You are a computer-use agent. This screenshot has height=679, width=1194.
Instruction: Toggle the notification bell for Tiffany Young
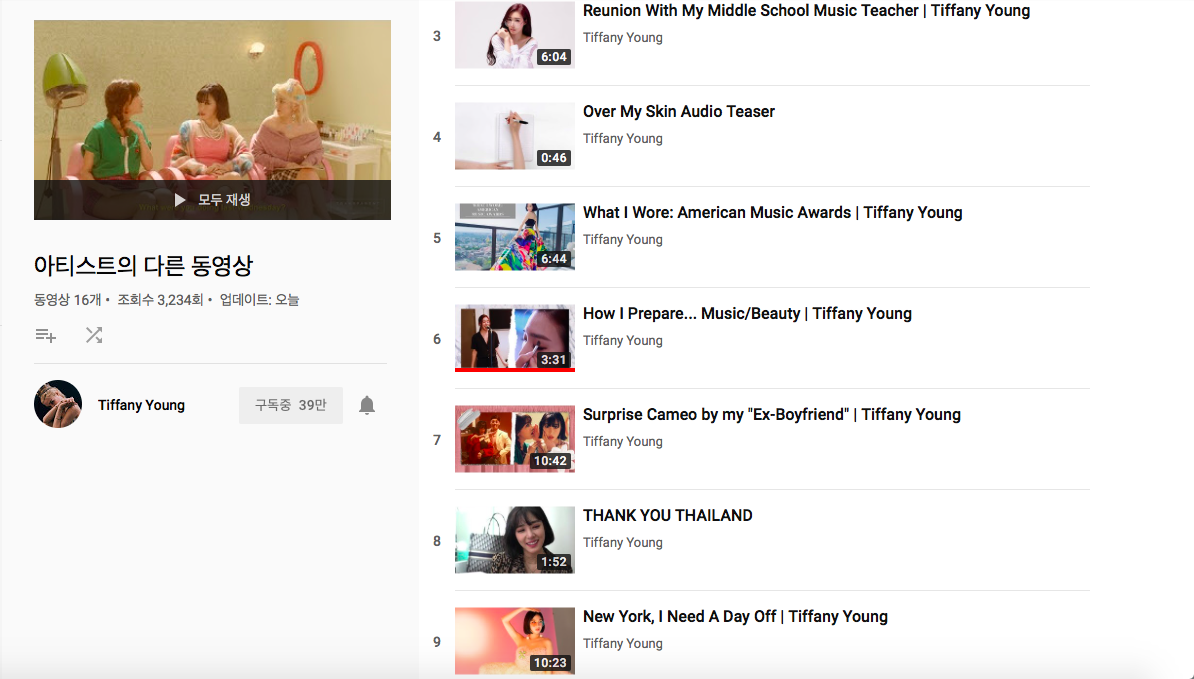(x=367, y=405)
